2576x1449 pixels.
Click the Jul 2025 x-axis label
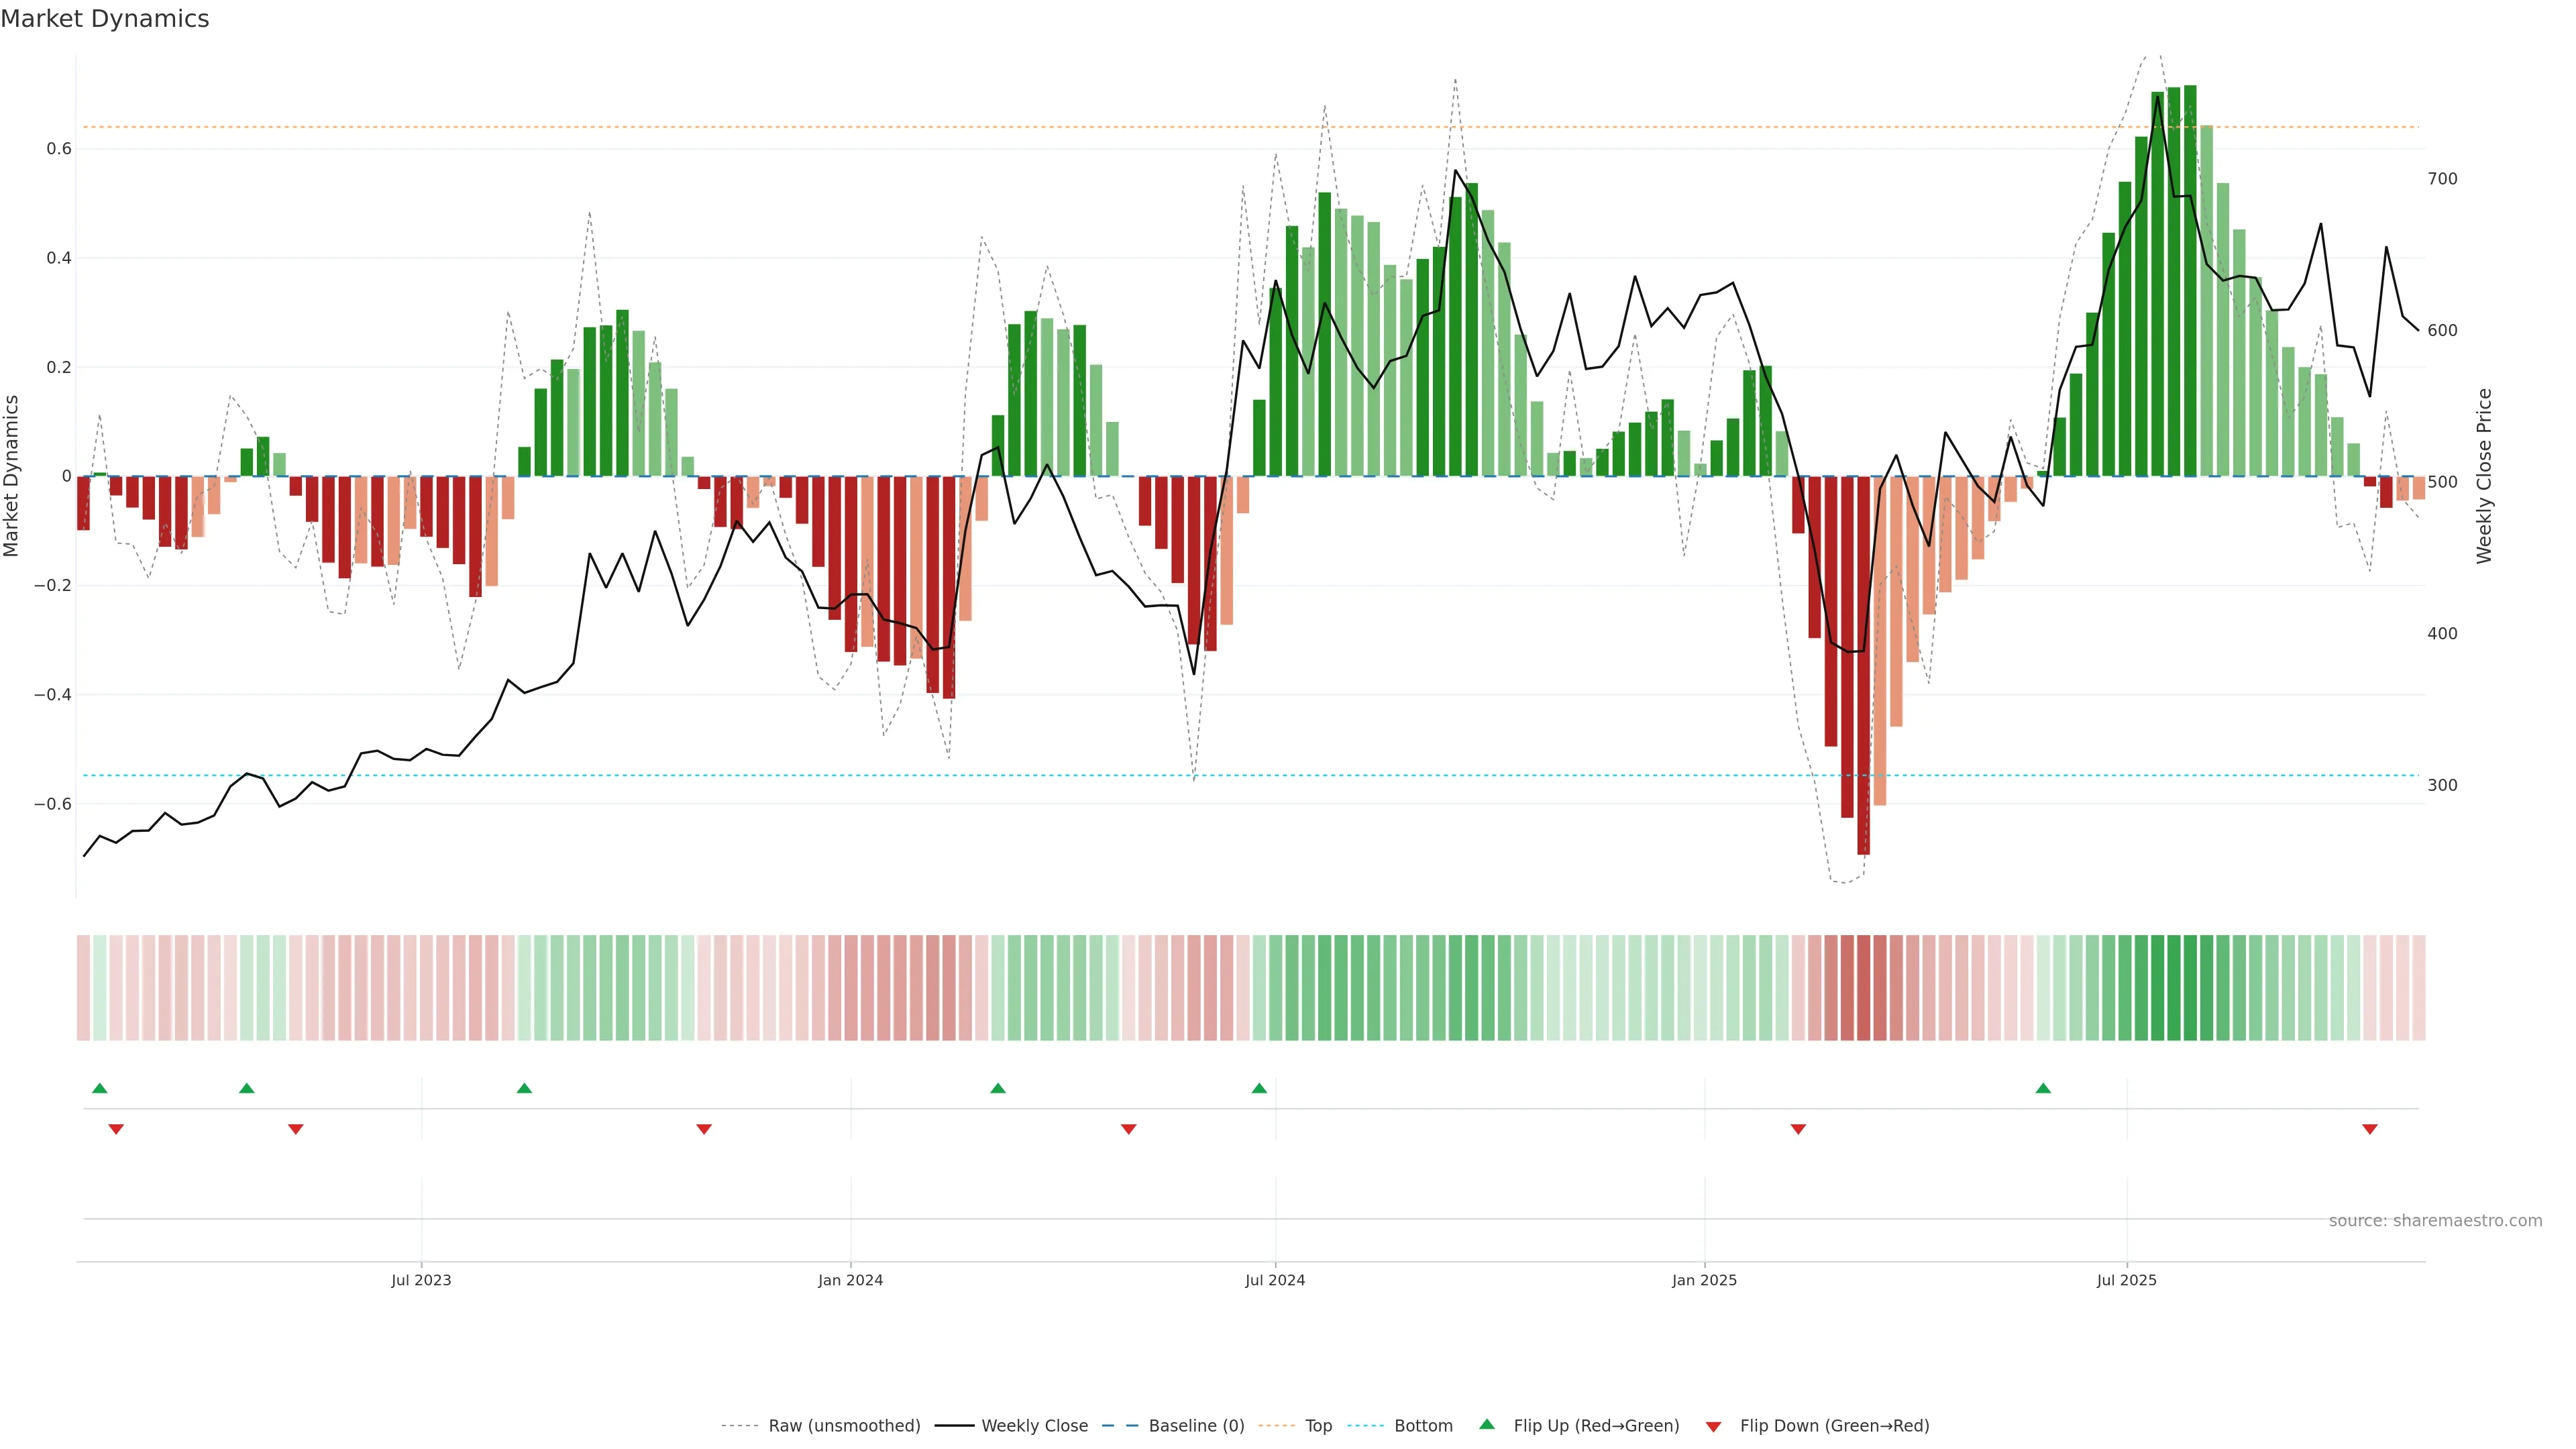point(2126,1280)
